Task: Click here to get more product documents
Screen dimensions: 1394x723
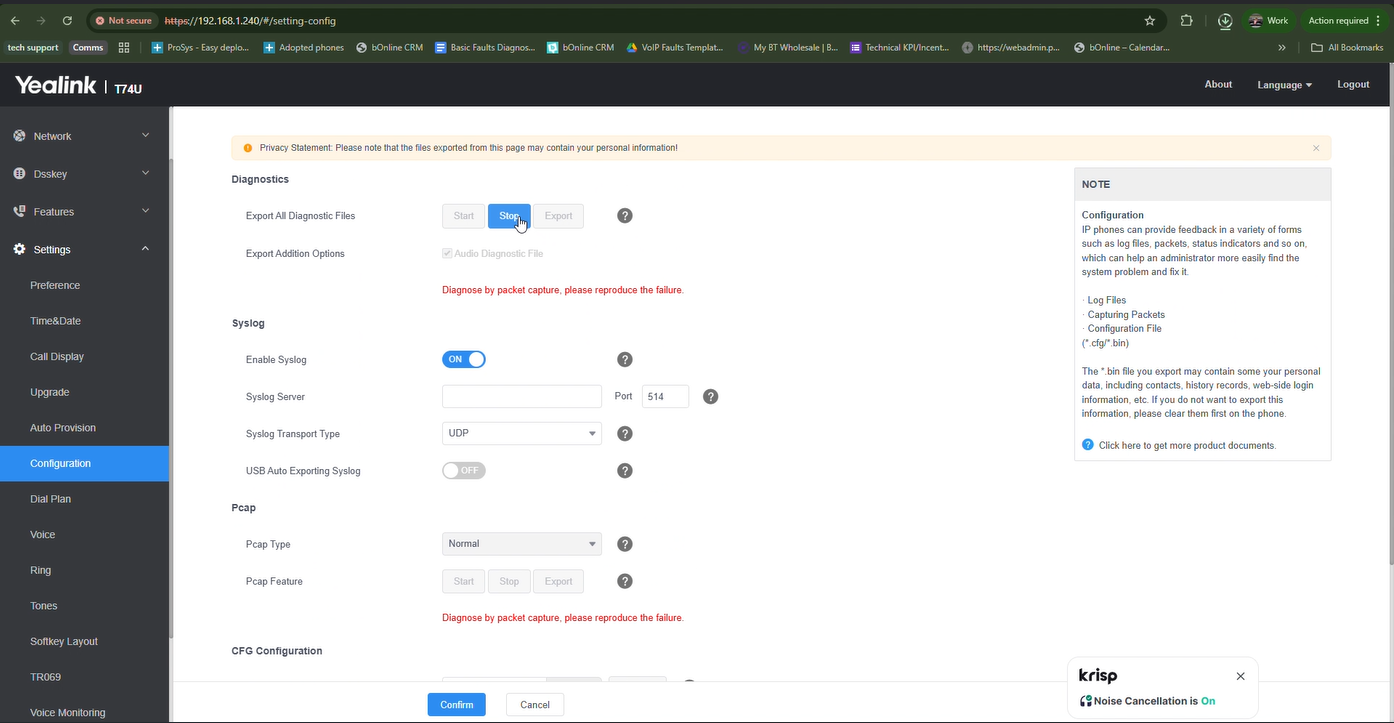Action: pyautogui.click(x=1187, y=446)
